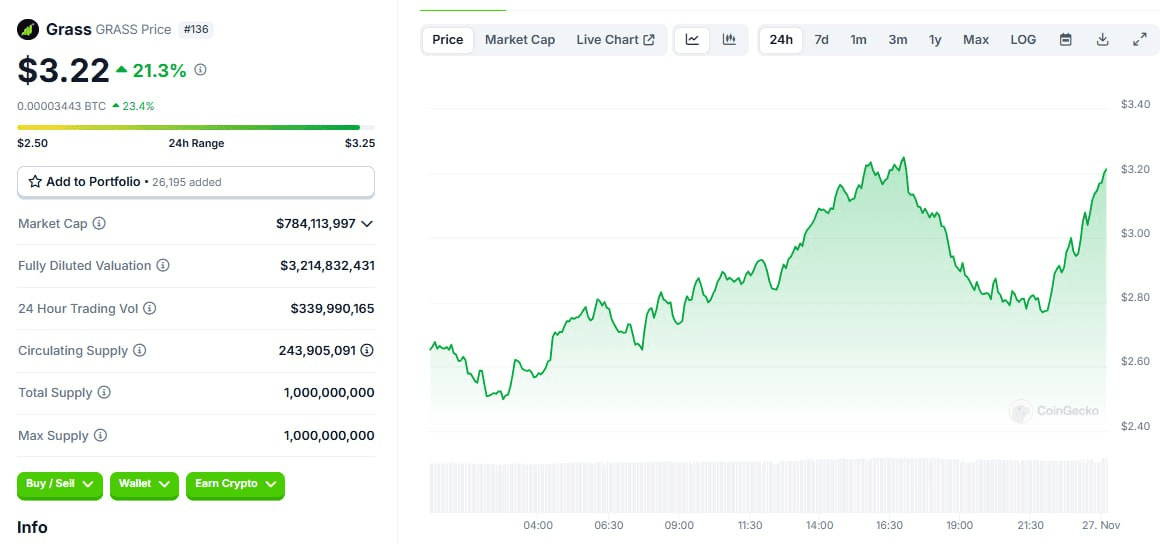Click the Max Supply info icon
Viewport: 1160px width, 544px height.
pyautogui.click(x=101, y=435)
